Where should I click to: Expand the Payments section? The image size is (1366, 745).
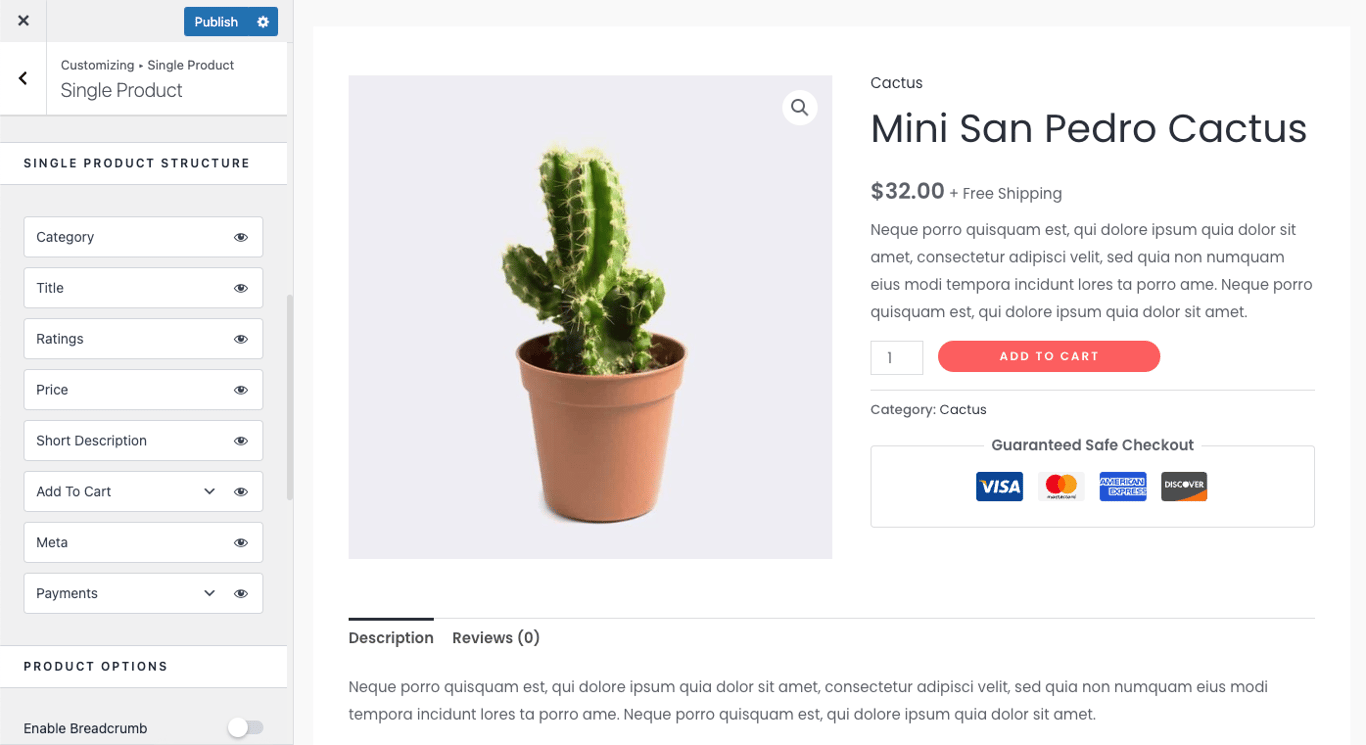[209, 593]
